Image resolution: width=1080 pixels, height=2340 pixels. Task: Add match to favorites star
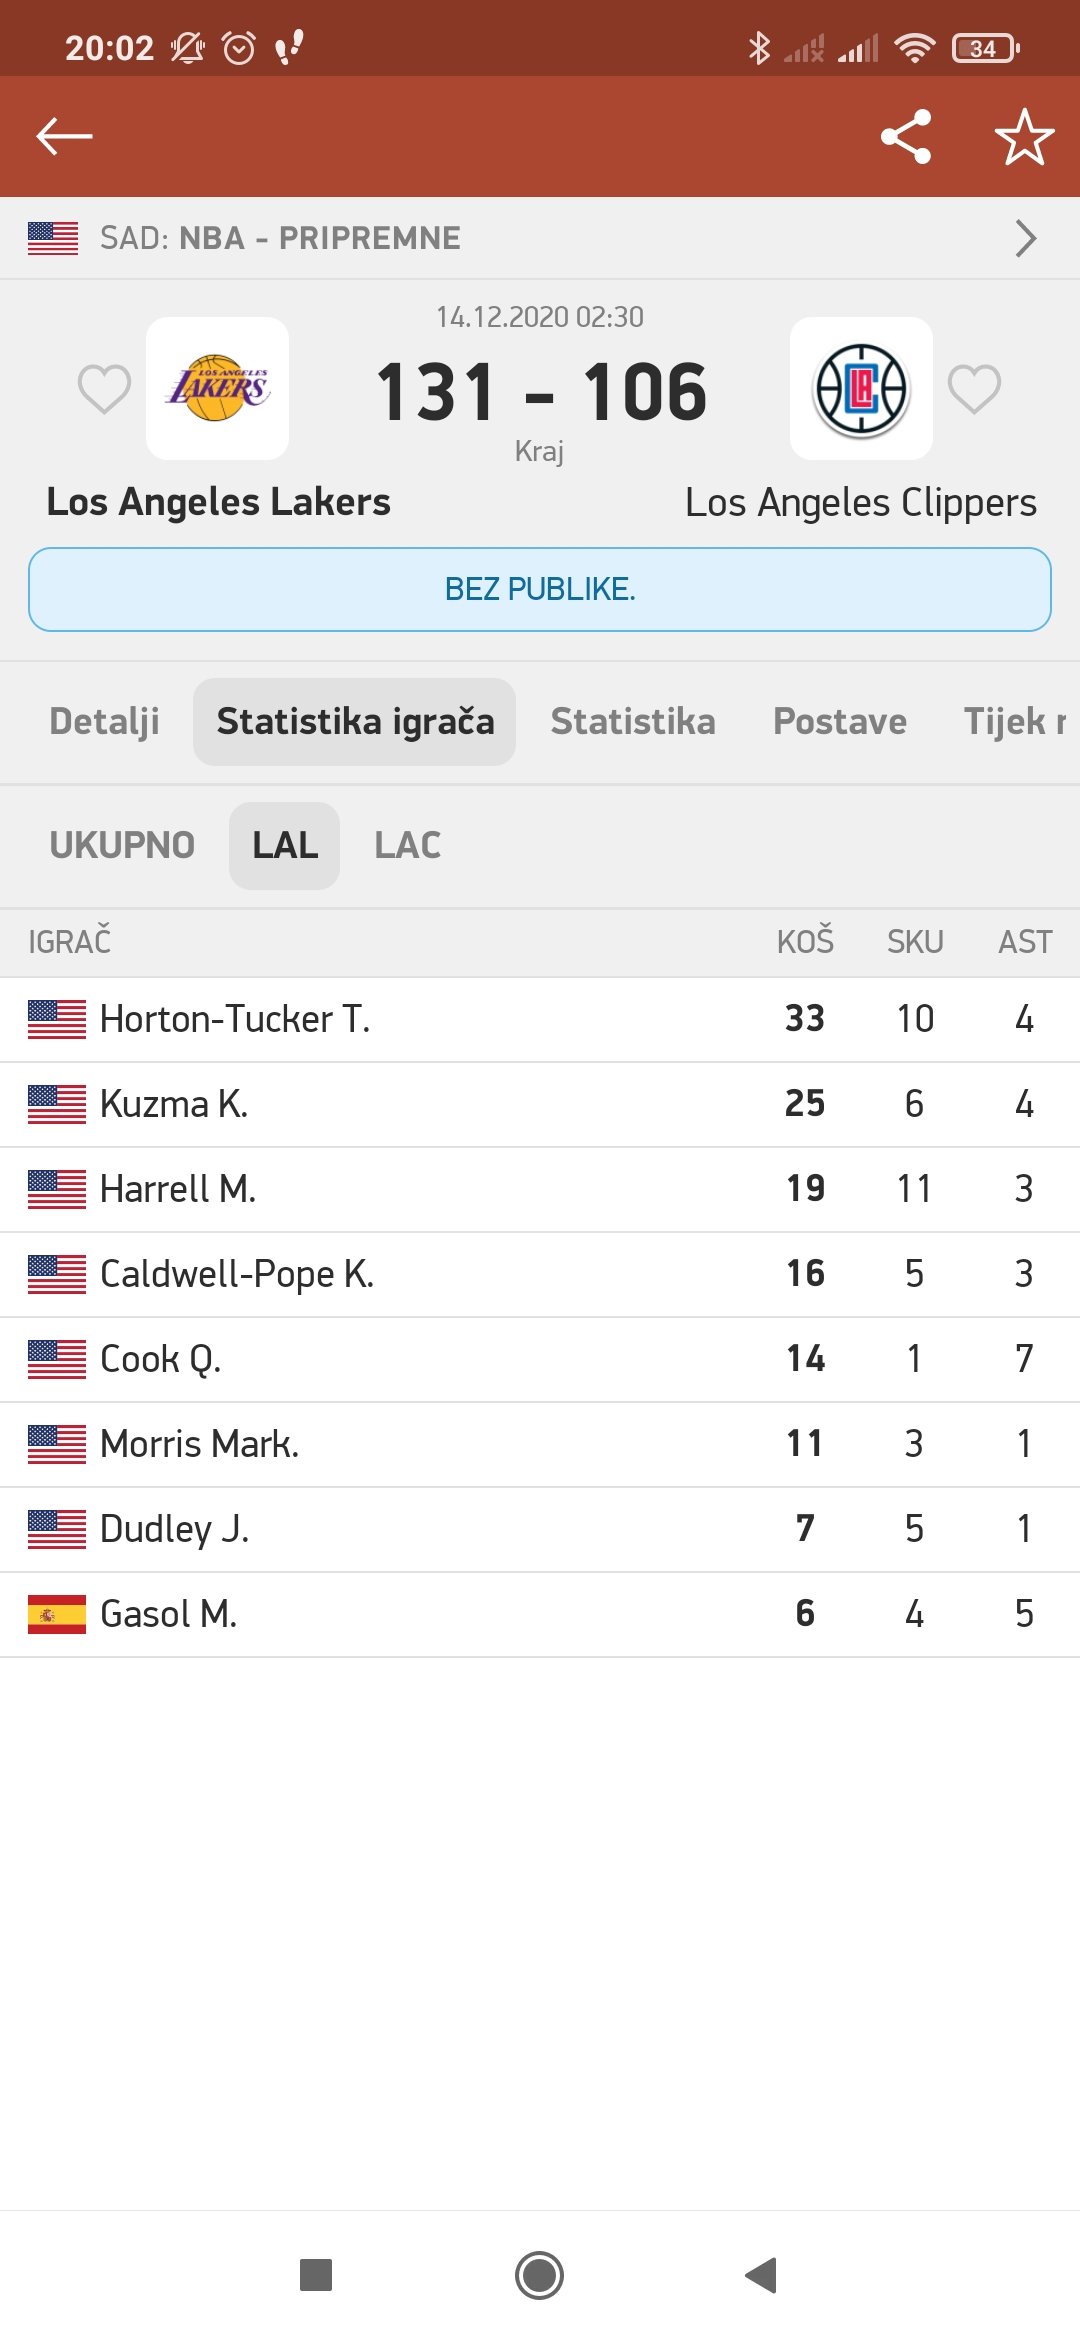coord(1024,136)
